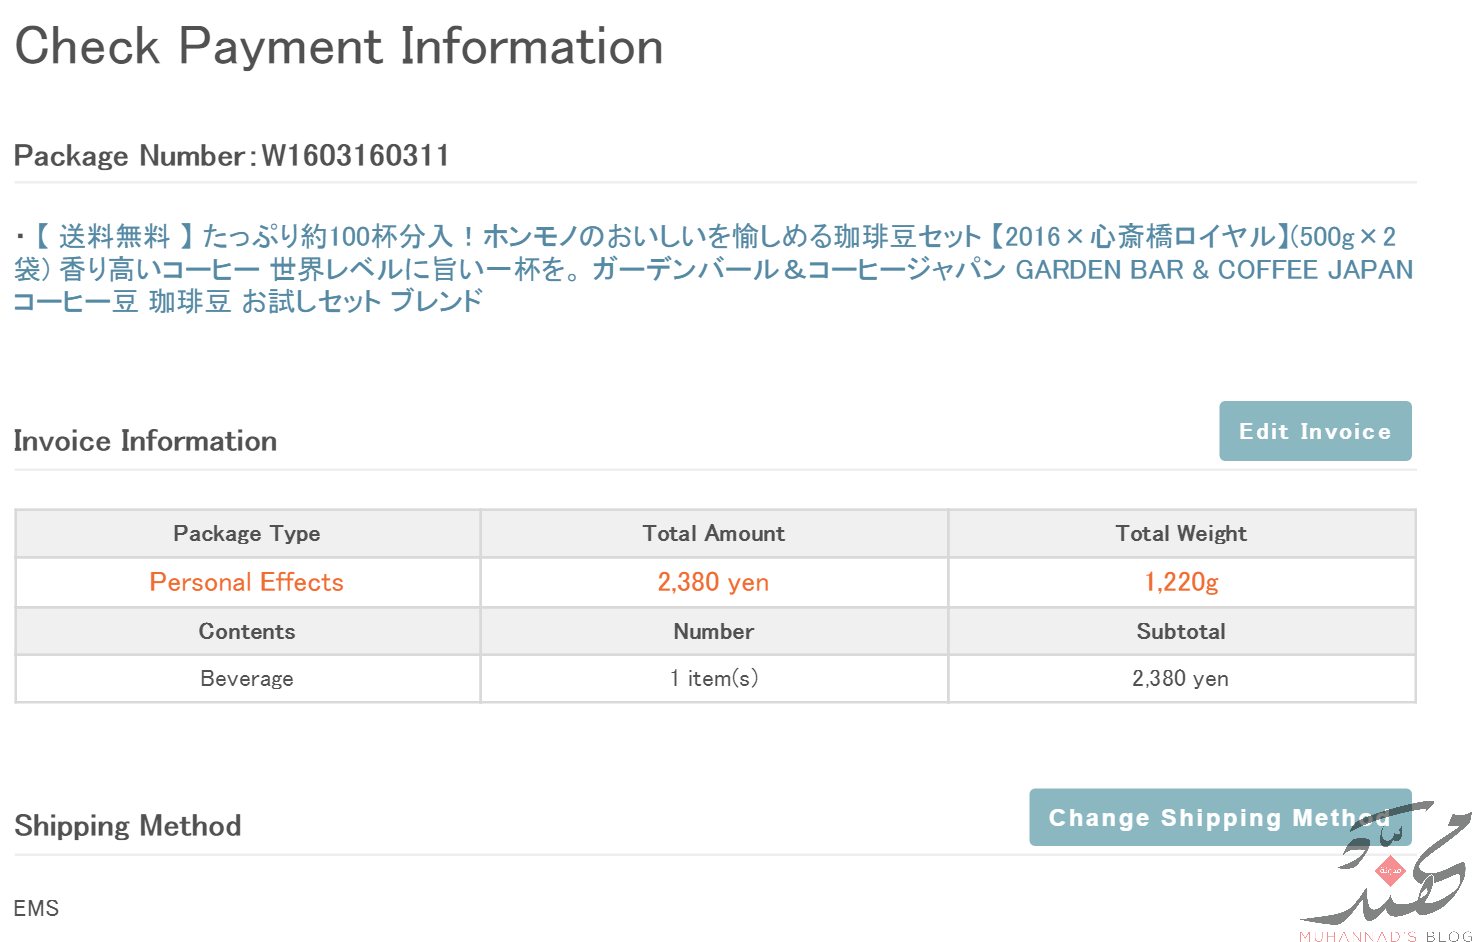This screenshot has height=942, width=1472.
Task: Click the Check Payment Information heading
Action: [339, 47]
